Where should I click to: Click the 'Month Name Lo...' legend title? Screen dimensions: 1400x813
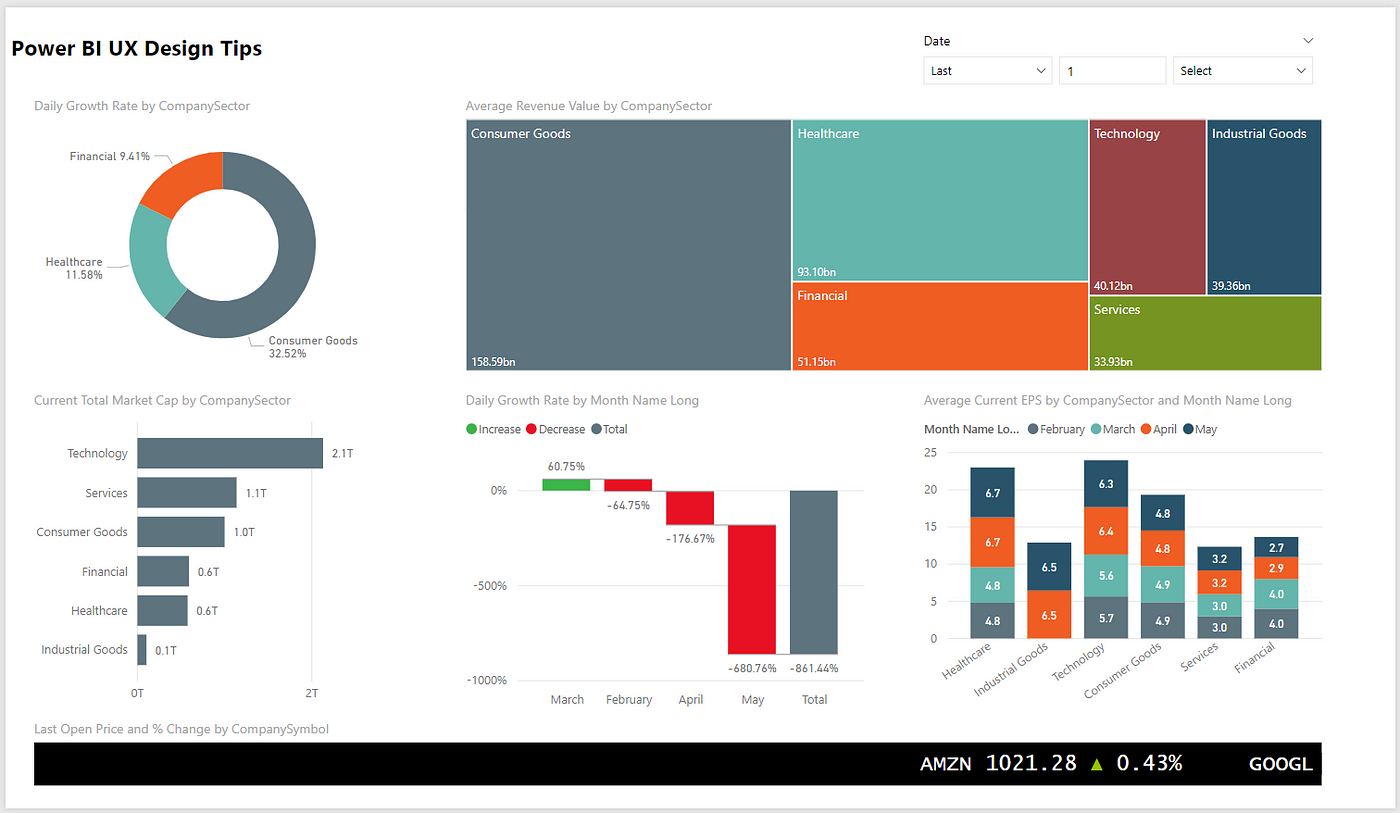972,429
